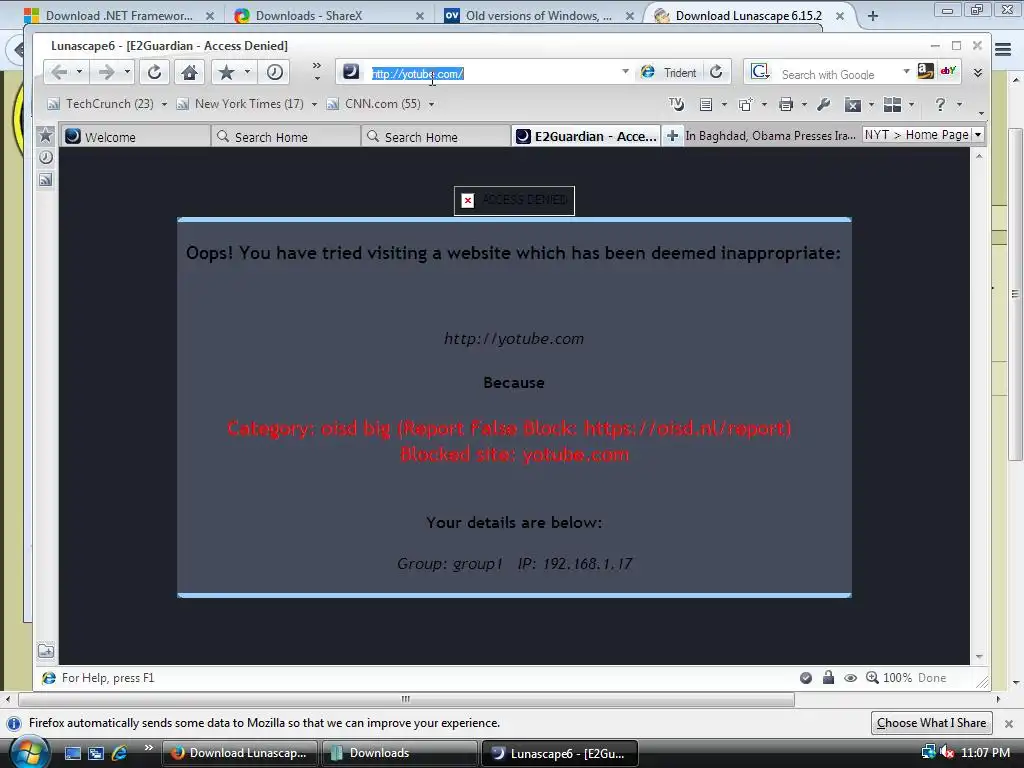
Task: Expand the Back button history dropdown
Action: point(79,72)
